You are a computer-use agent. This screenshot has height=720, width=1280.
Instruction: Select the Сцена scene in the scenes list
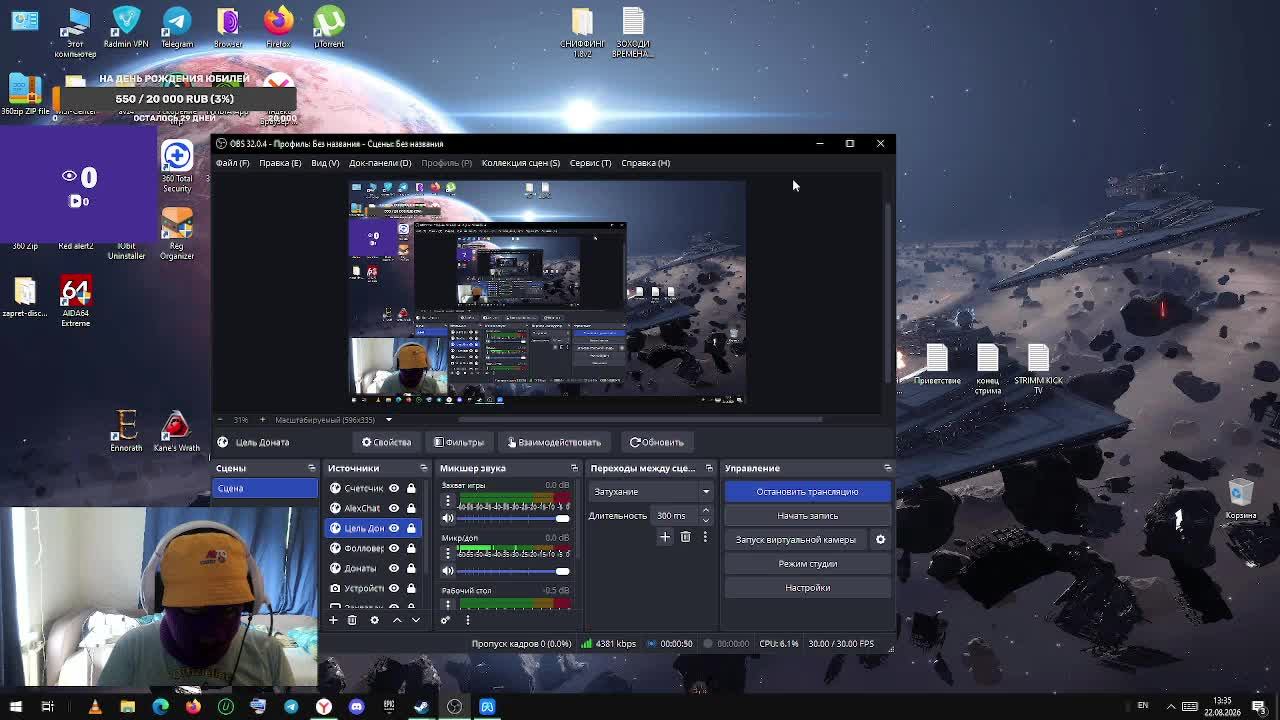[x=265, y=488]
